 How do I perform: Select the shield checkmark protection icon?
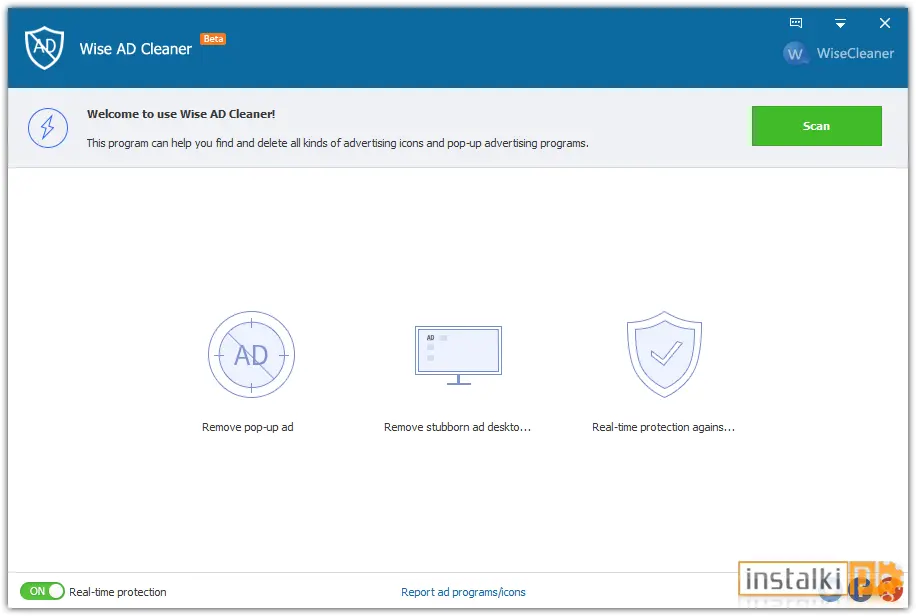[x=664, y=354]
